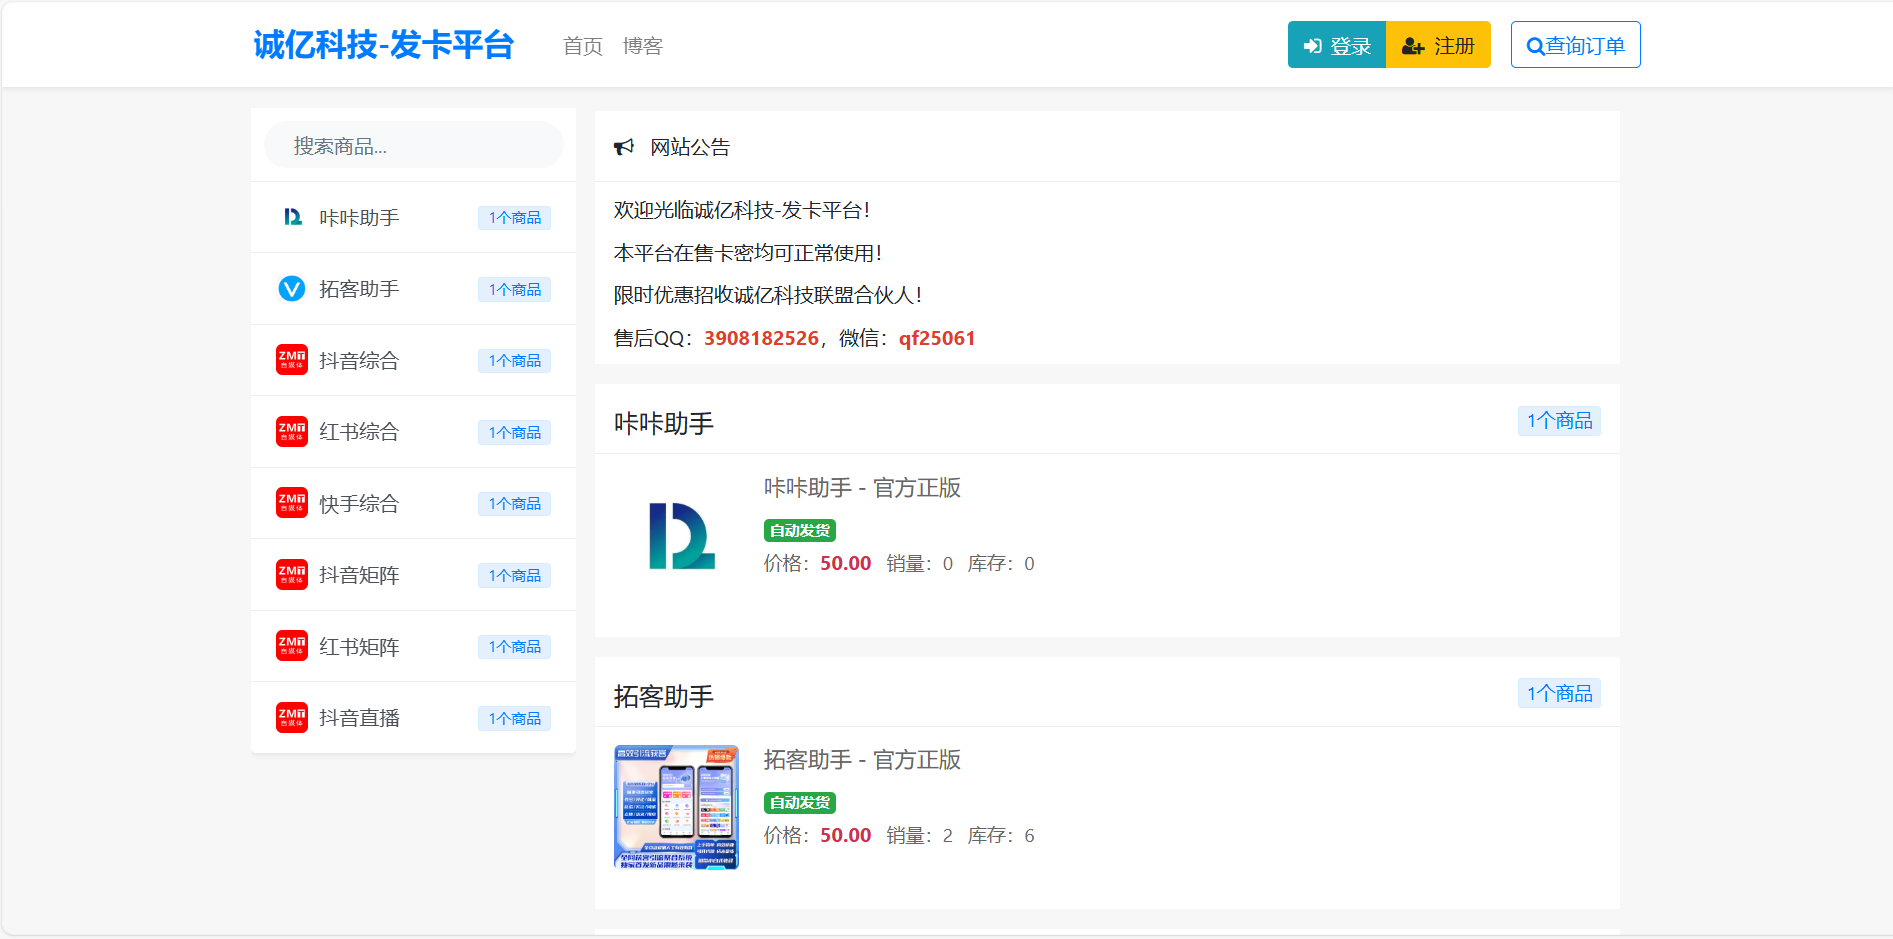Click the ZM icon beside 快手综合
This screenshot has width=1893, height=939.
pos(292,503)
